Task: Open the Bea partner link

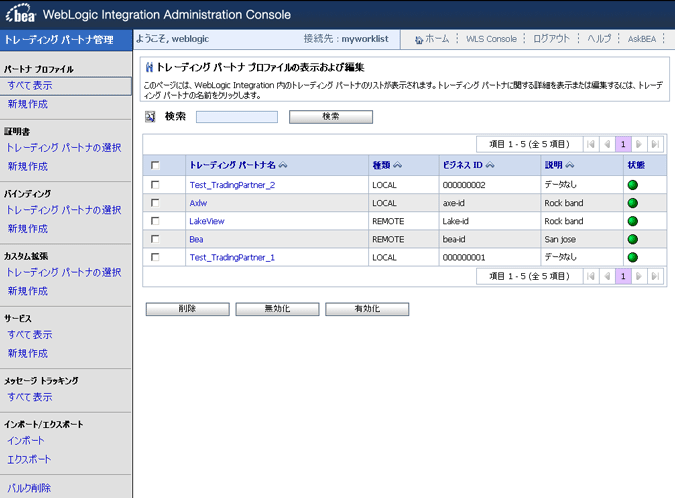Action: coord(196,239)
